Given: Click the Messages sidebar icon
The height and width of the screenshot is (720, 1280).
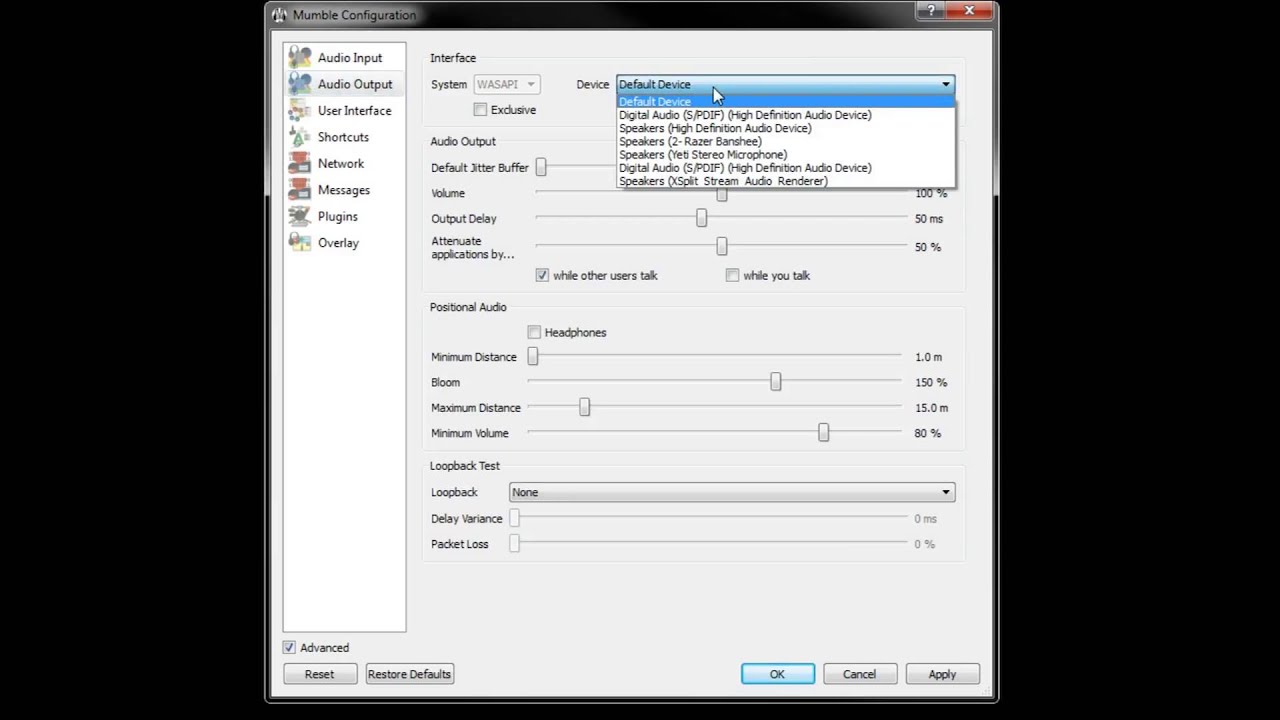Looking at the screenshot, I should point(299,190).
